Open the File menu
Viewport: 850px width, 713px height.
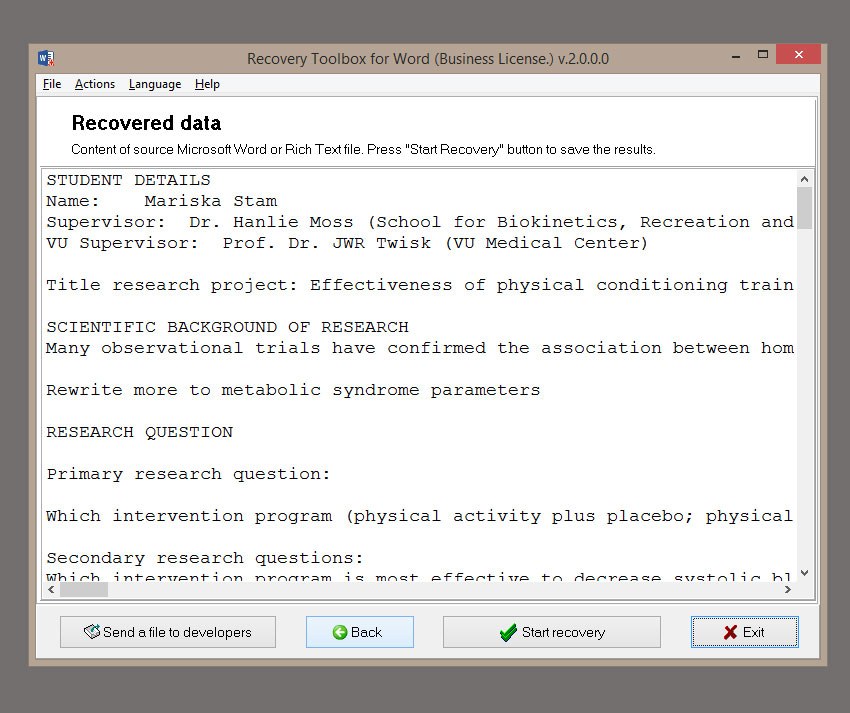tap(52, 84)
